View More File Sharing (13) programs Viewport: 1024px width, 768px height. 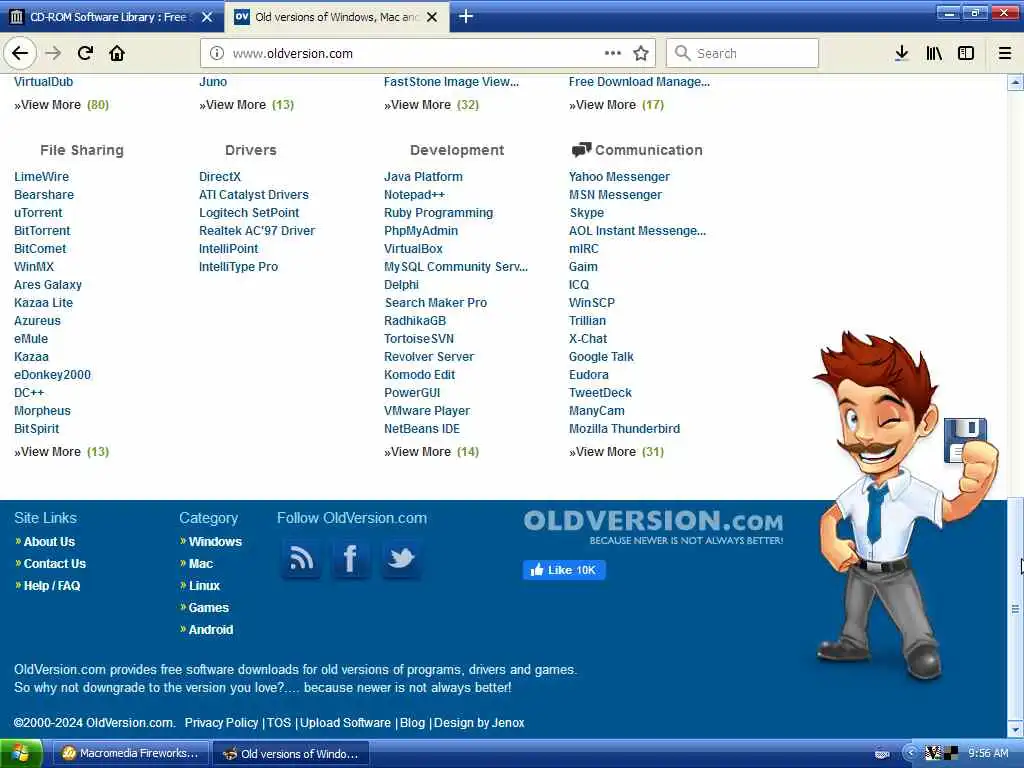61,452
